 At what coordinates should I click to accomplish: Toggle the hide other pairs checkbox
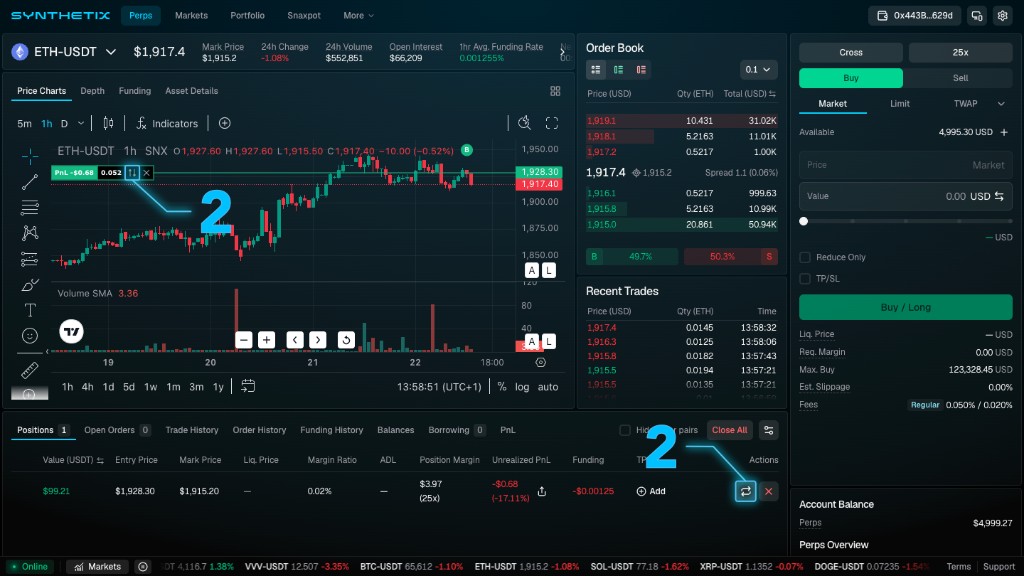(x=625, y=430)
